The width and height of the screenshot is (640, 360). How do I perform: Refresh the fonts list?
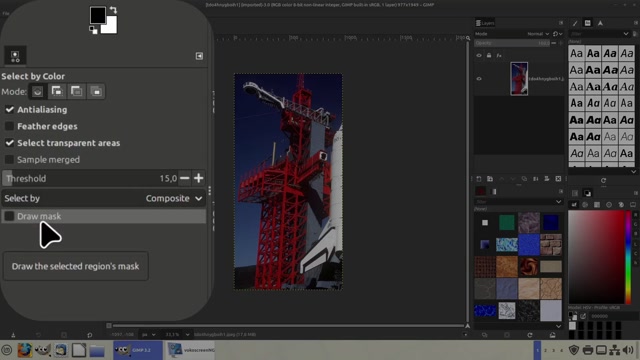tap(603, 180)
